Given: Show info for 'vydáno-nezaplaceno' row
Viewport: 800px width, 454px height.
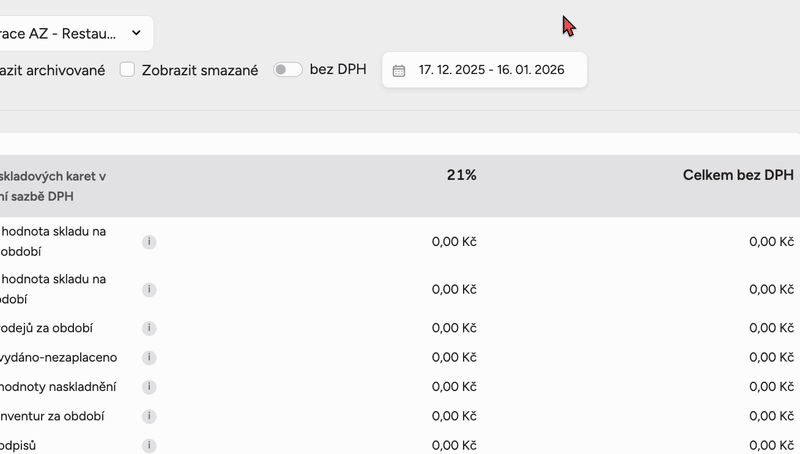Looking at the screenshot, I should pyautogui.click(x=149, y=358).
